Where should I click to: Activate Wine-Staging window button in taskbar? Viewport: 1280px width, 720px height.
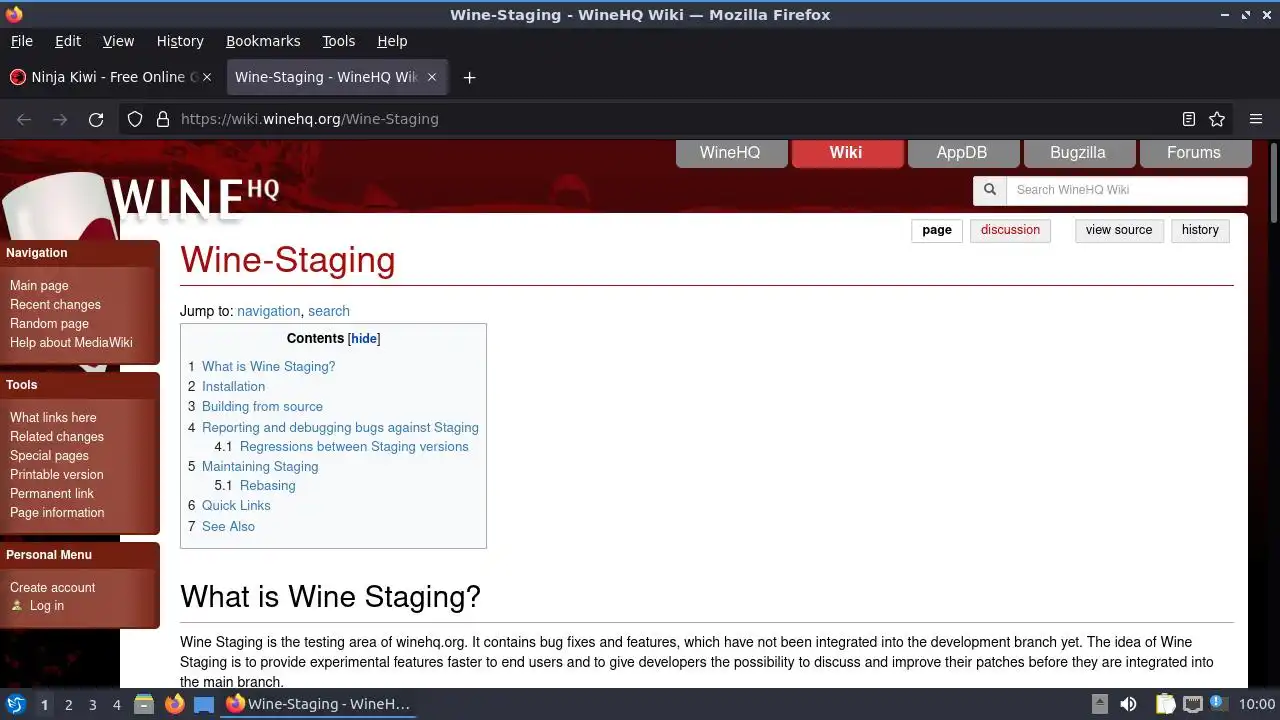tap(318, 704)
